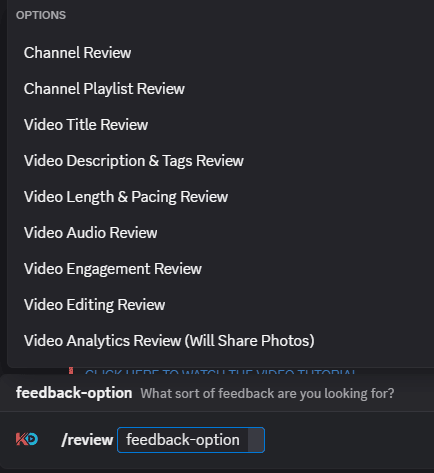
Task: Click the OPTIONS header label
Action: [x=41, y=15]
